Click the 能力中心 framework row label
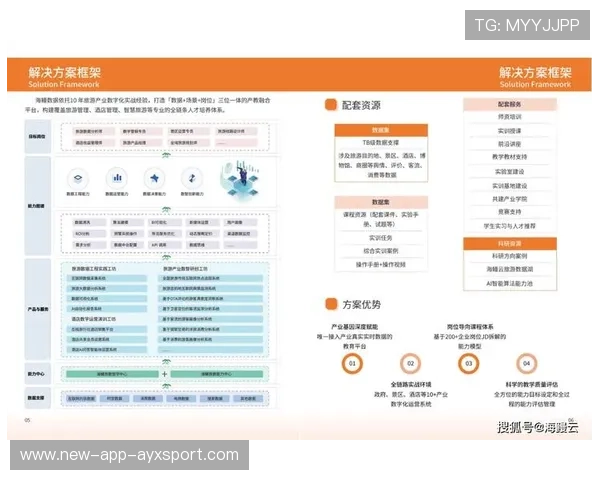This screenshot has height=480, width=600. click(38, 374)
